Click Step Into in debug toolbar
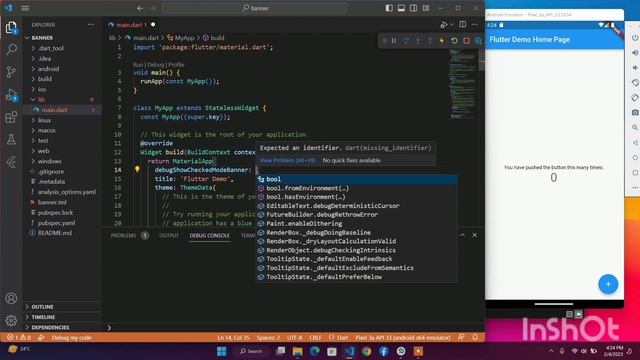Image resolution: width=640 pixels, height=360 pixels. point(418,40)
